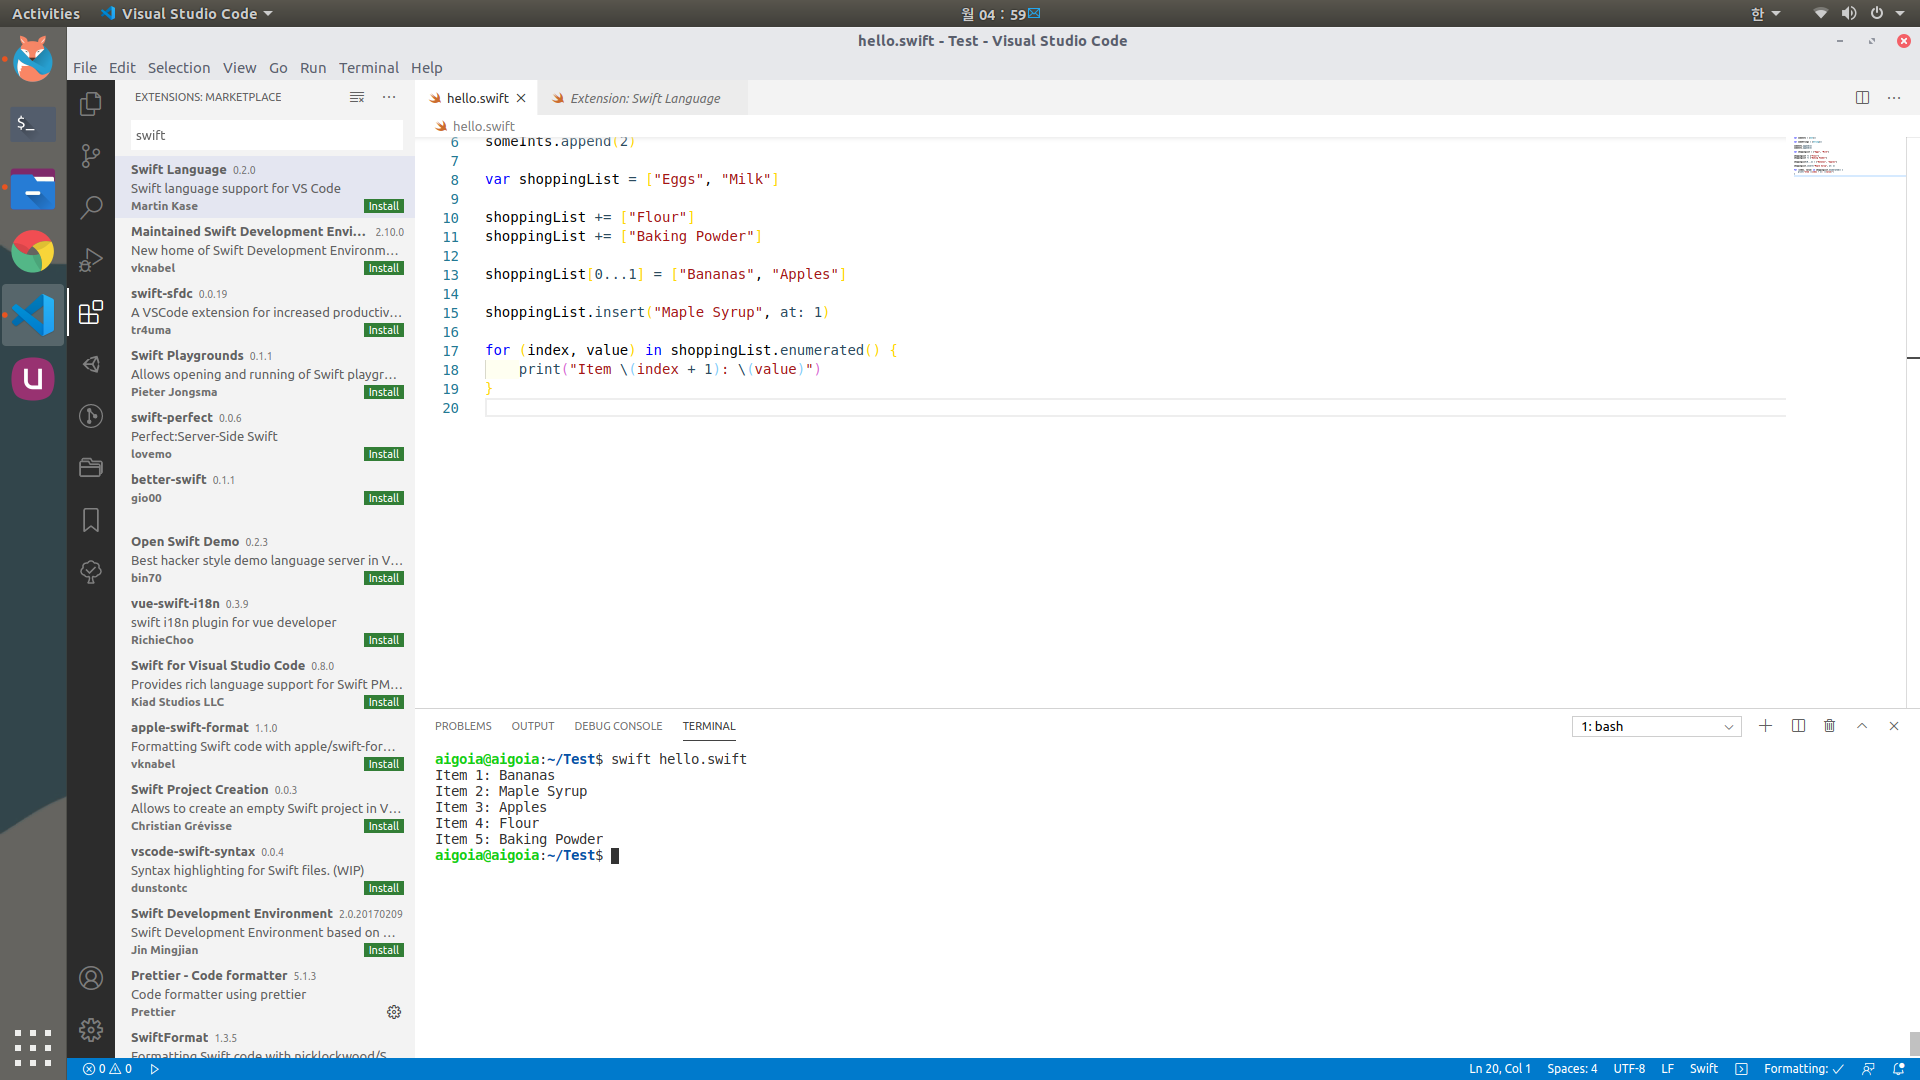Viewport: 1920px width, 1080px height.
Task: Open the Explorer view in activity bar
Action: click(x=91, y=104)
